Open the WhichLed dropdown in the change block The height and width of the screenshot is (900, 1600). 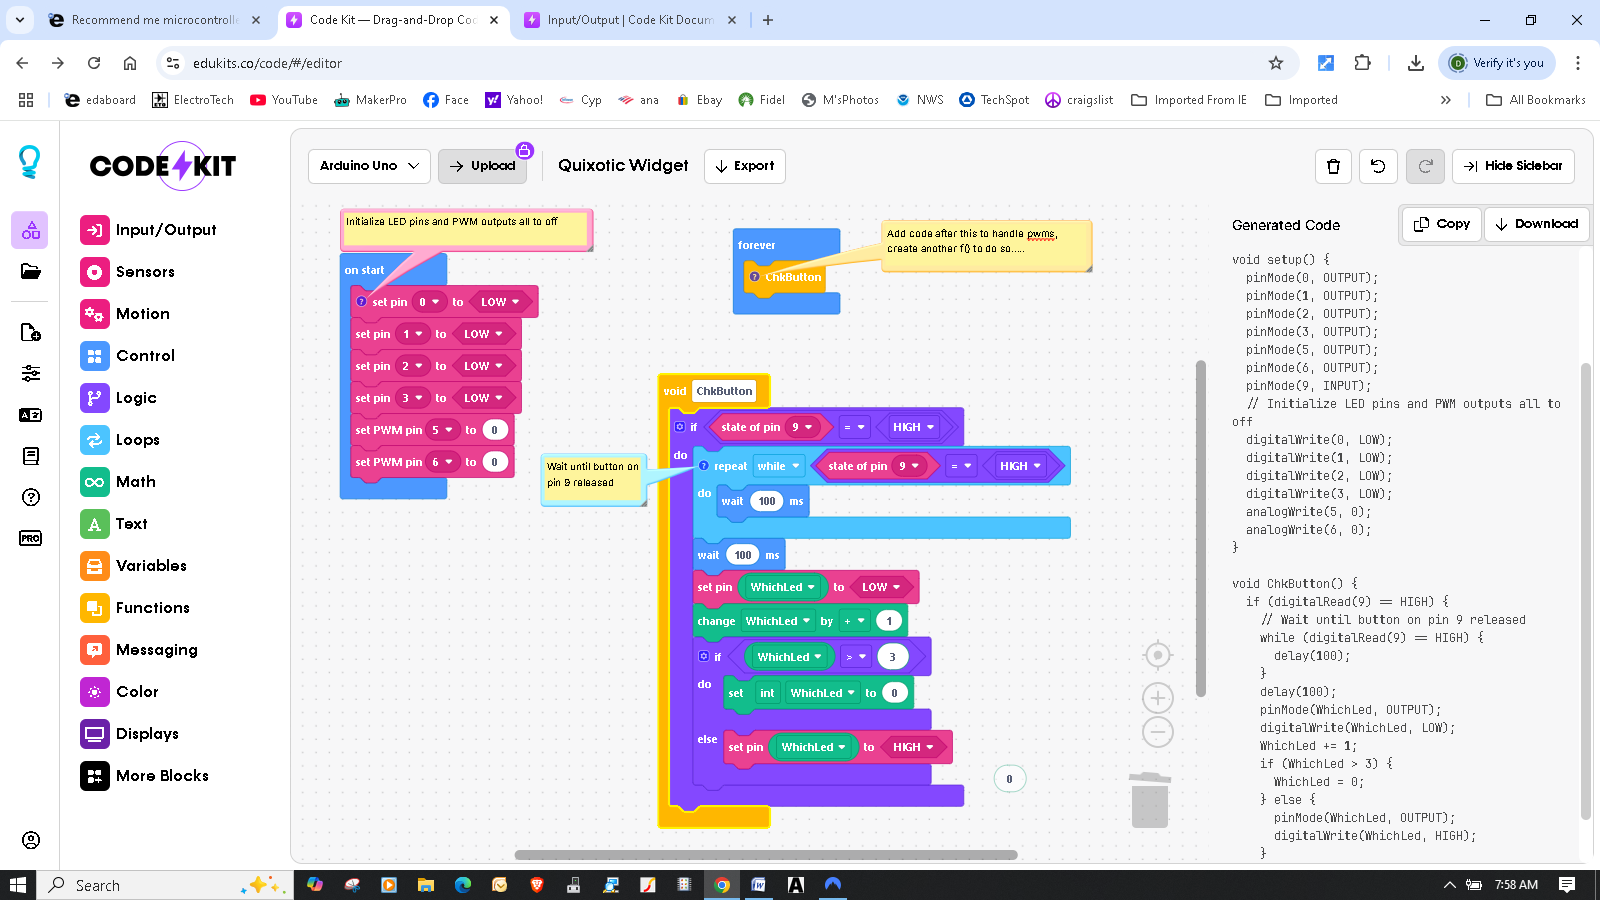(778, 621)
